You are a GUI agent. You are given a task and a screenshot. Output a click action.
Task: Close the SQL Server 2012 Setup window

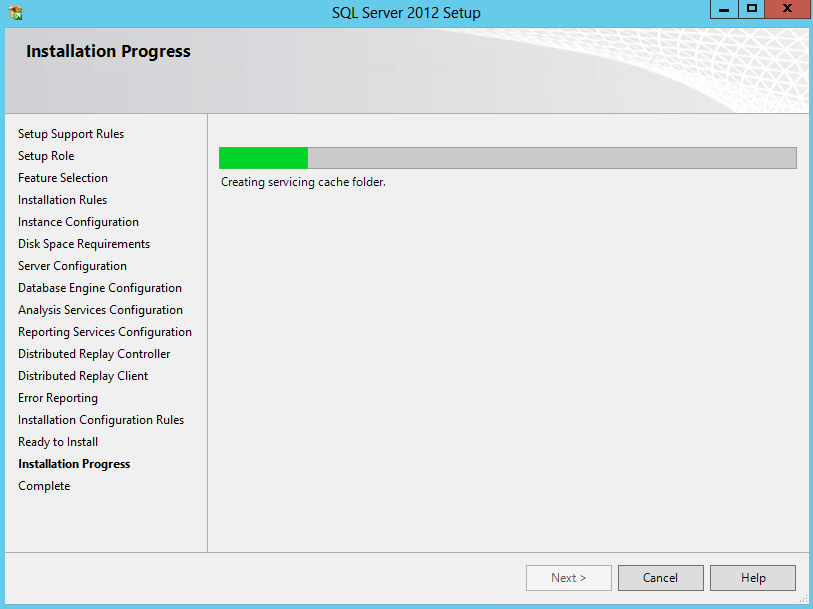tap(787, 9)
